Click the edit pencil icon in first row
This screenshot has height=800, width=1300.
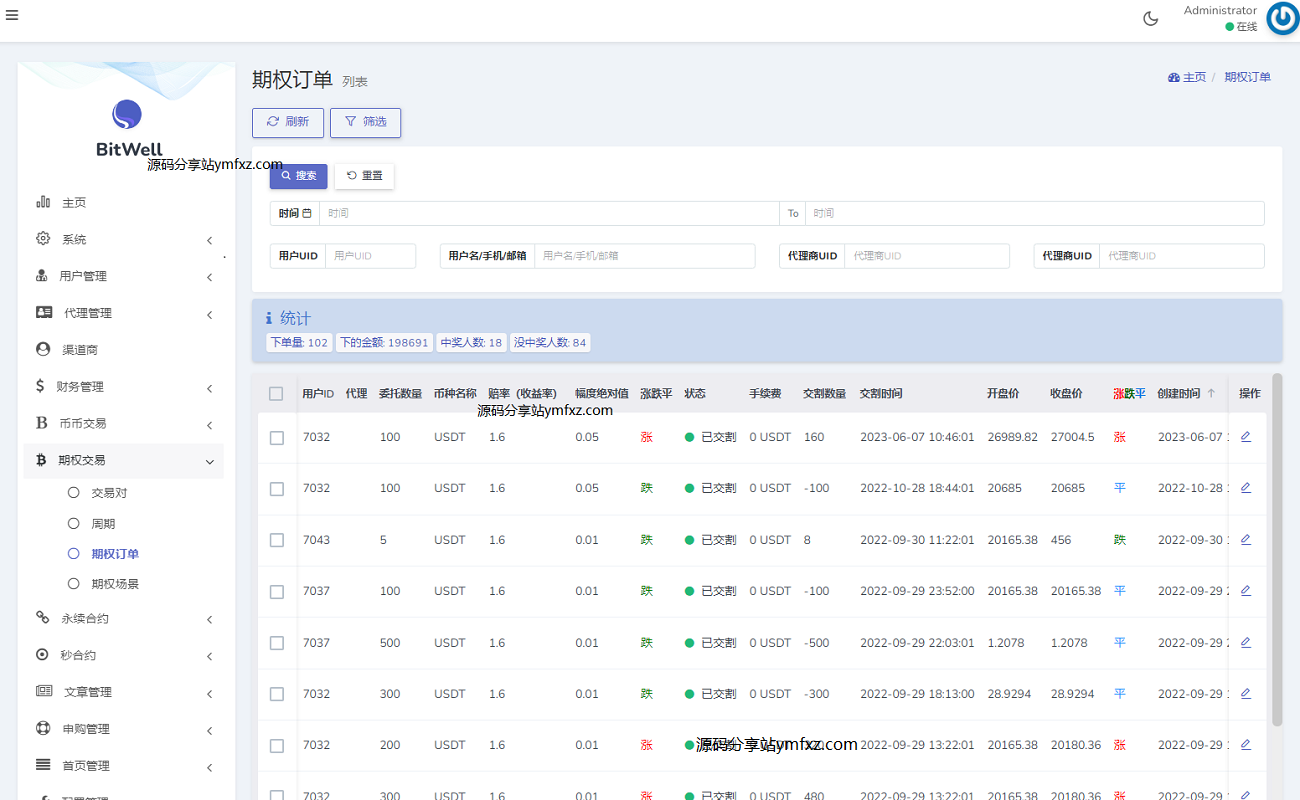point(1245,437)
